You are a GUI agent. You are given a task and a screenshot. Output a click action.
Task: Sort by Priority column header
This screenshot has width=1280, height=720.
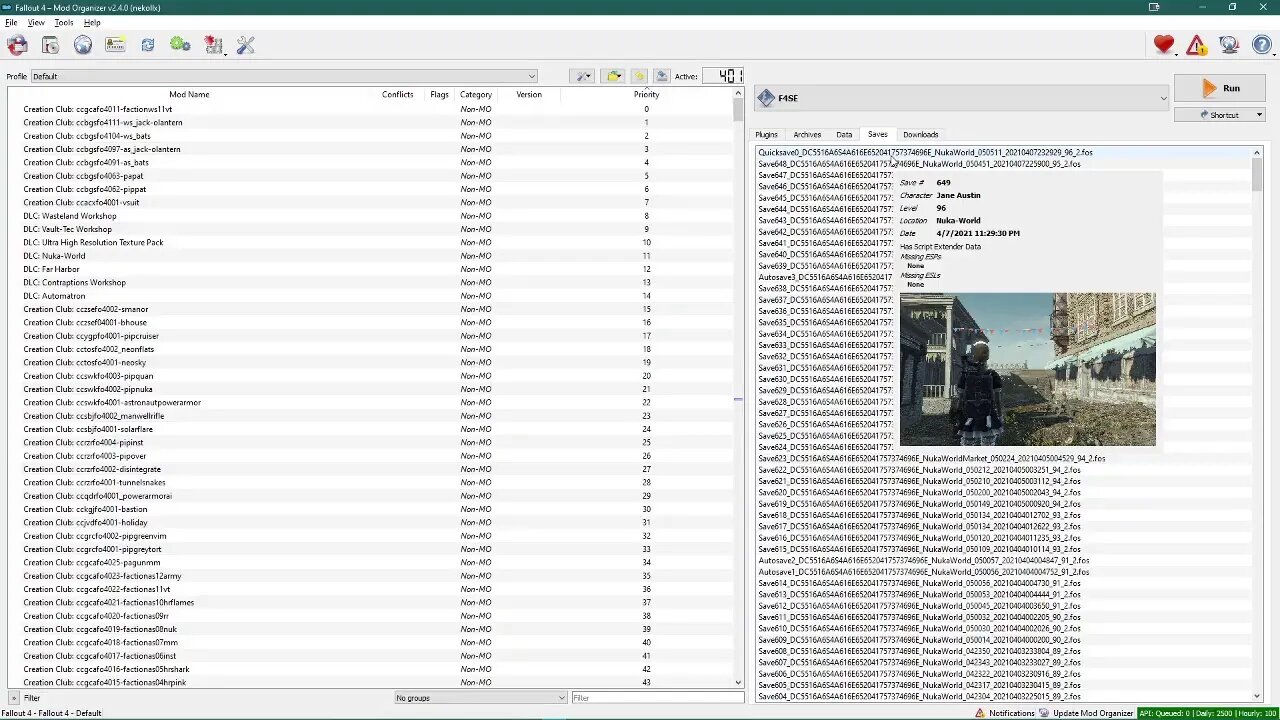tap(647, 94)
